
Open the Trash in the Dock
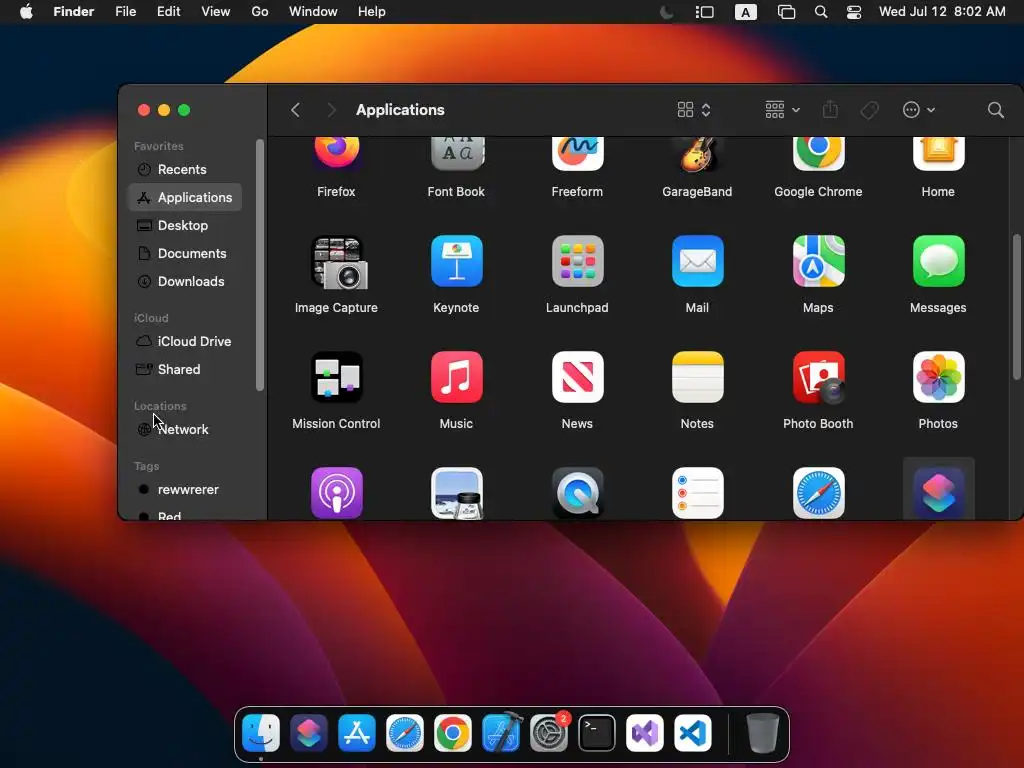click(x=763, y=733)
